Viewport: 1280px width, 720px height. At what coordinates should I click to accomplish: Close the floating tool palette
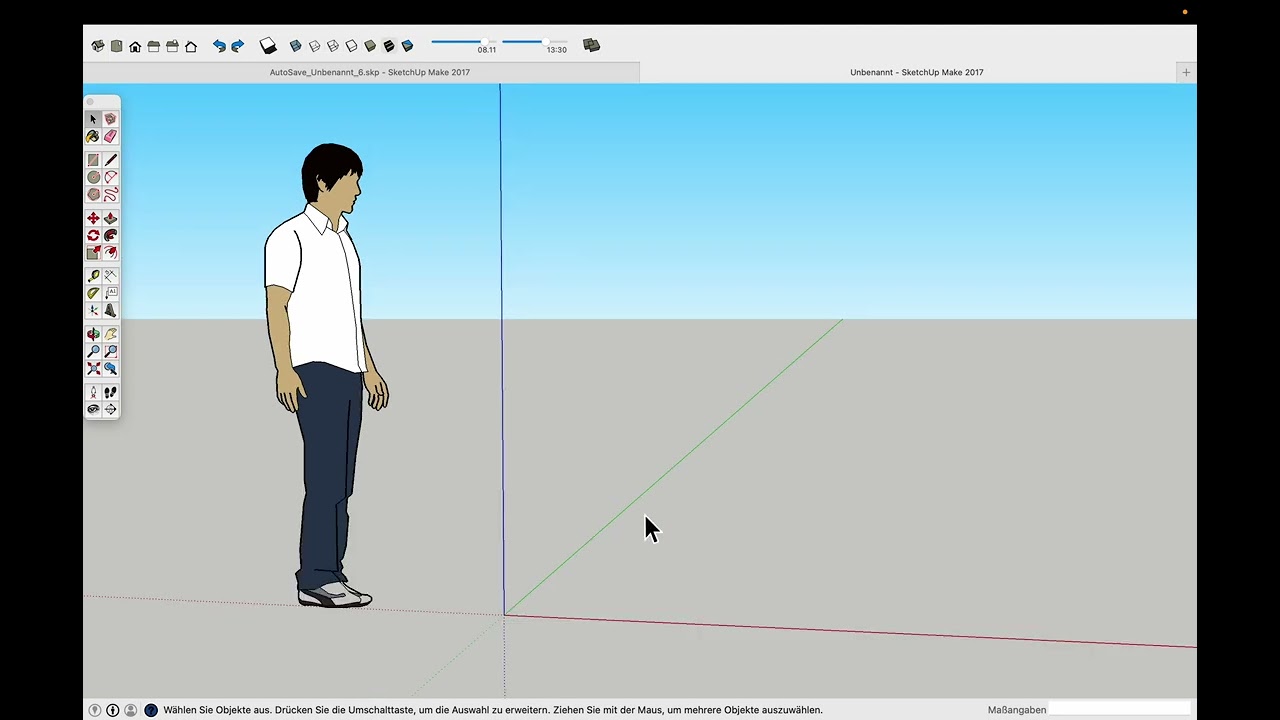click(90, 101)
